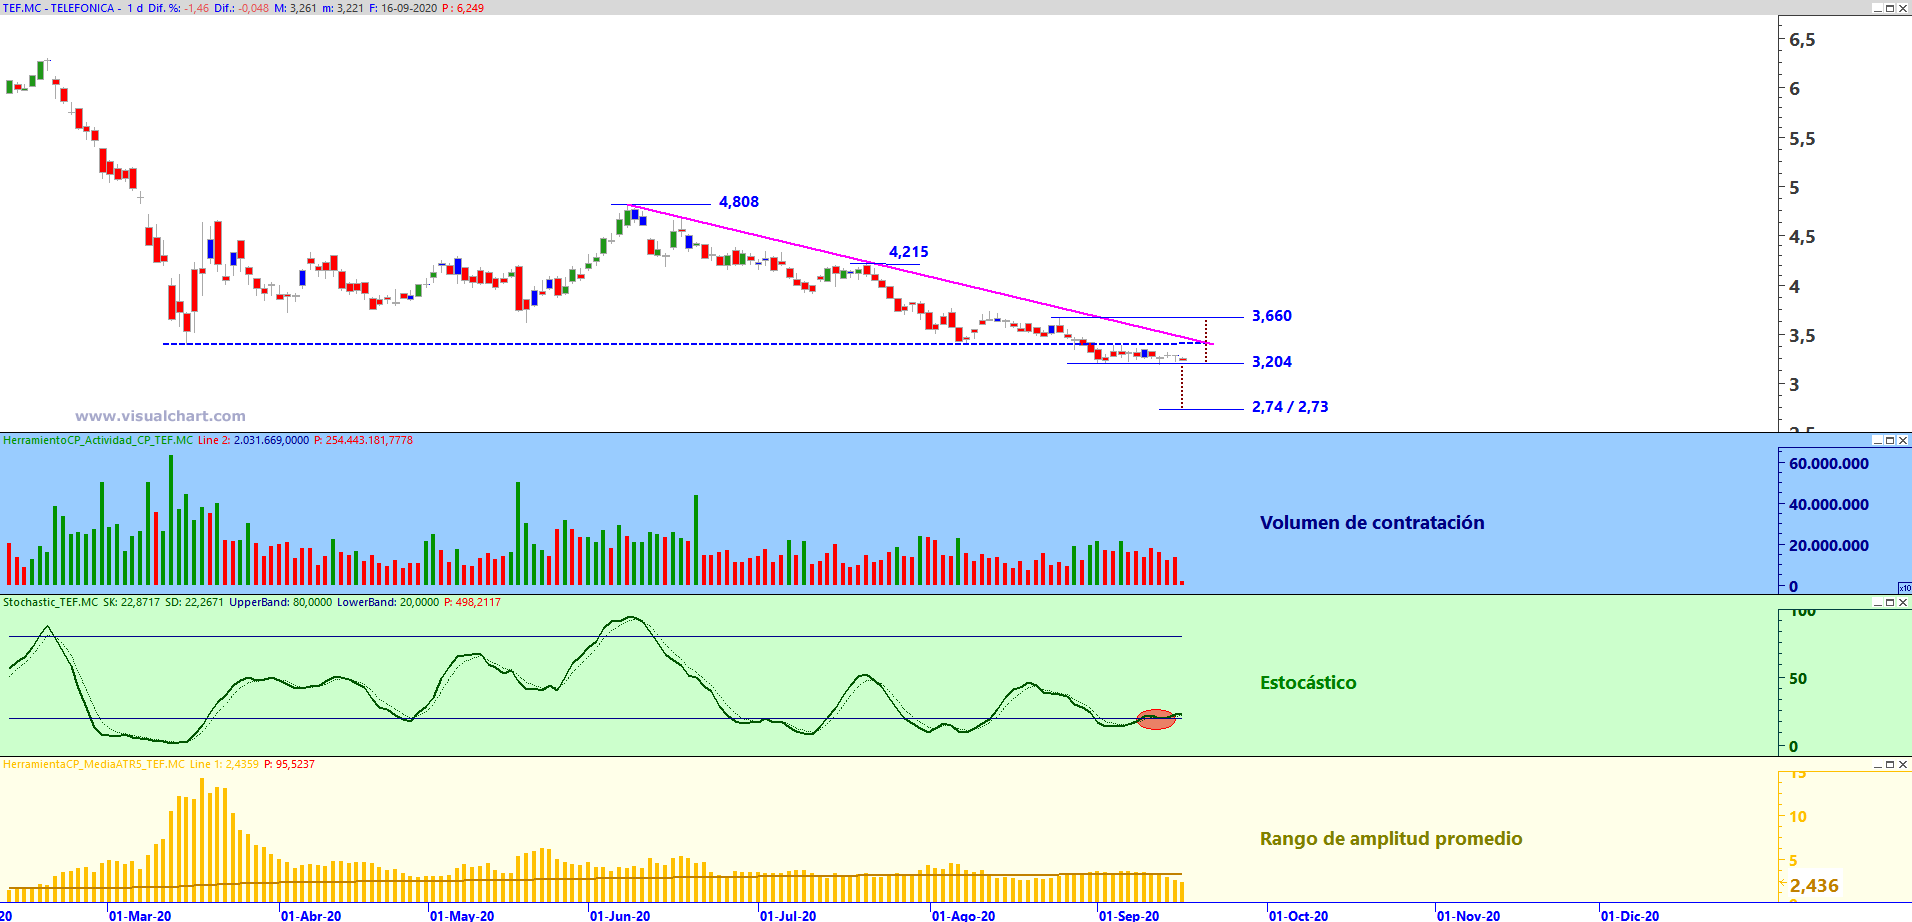Click the 40.000.000 level on volume axis
Image resolution: width=1912 pixels, height=922 pixels.
pyautogui.click(x=1829, y=505)
